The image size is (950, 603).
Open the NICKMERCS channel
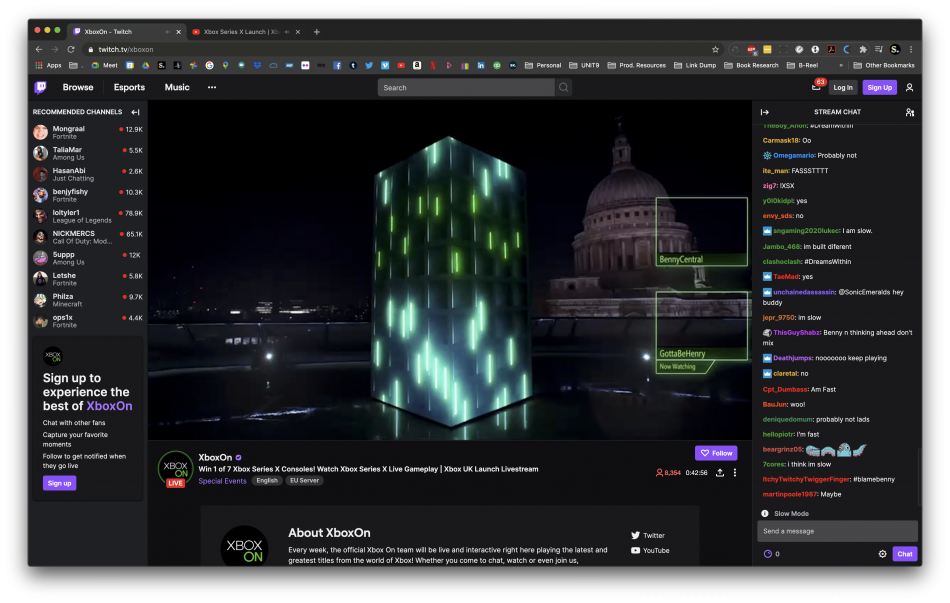88,237
